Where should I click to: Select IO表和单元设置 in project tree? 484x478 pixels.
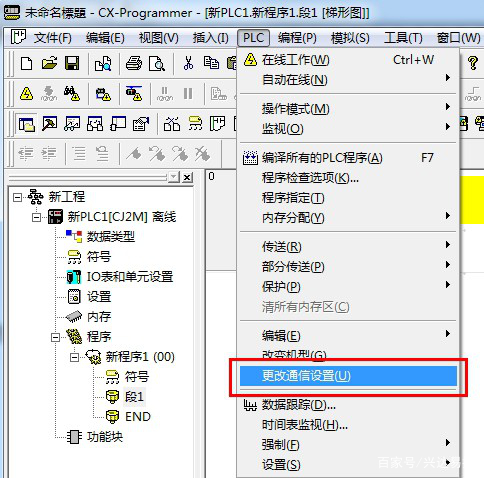(x=130, y=277)
